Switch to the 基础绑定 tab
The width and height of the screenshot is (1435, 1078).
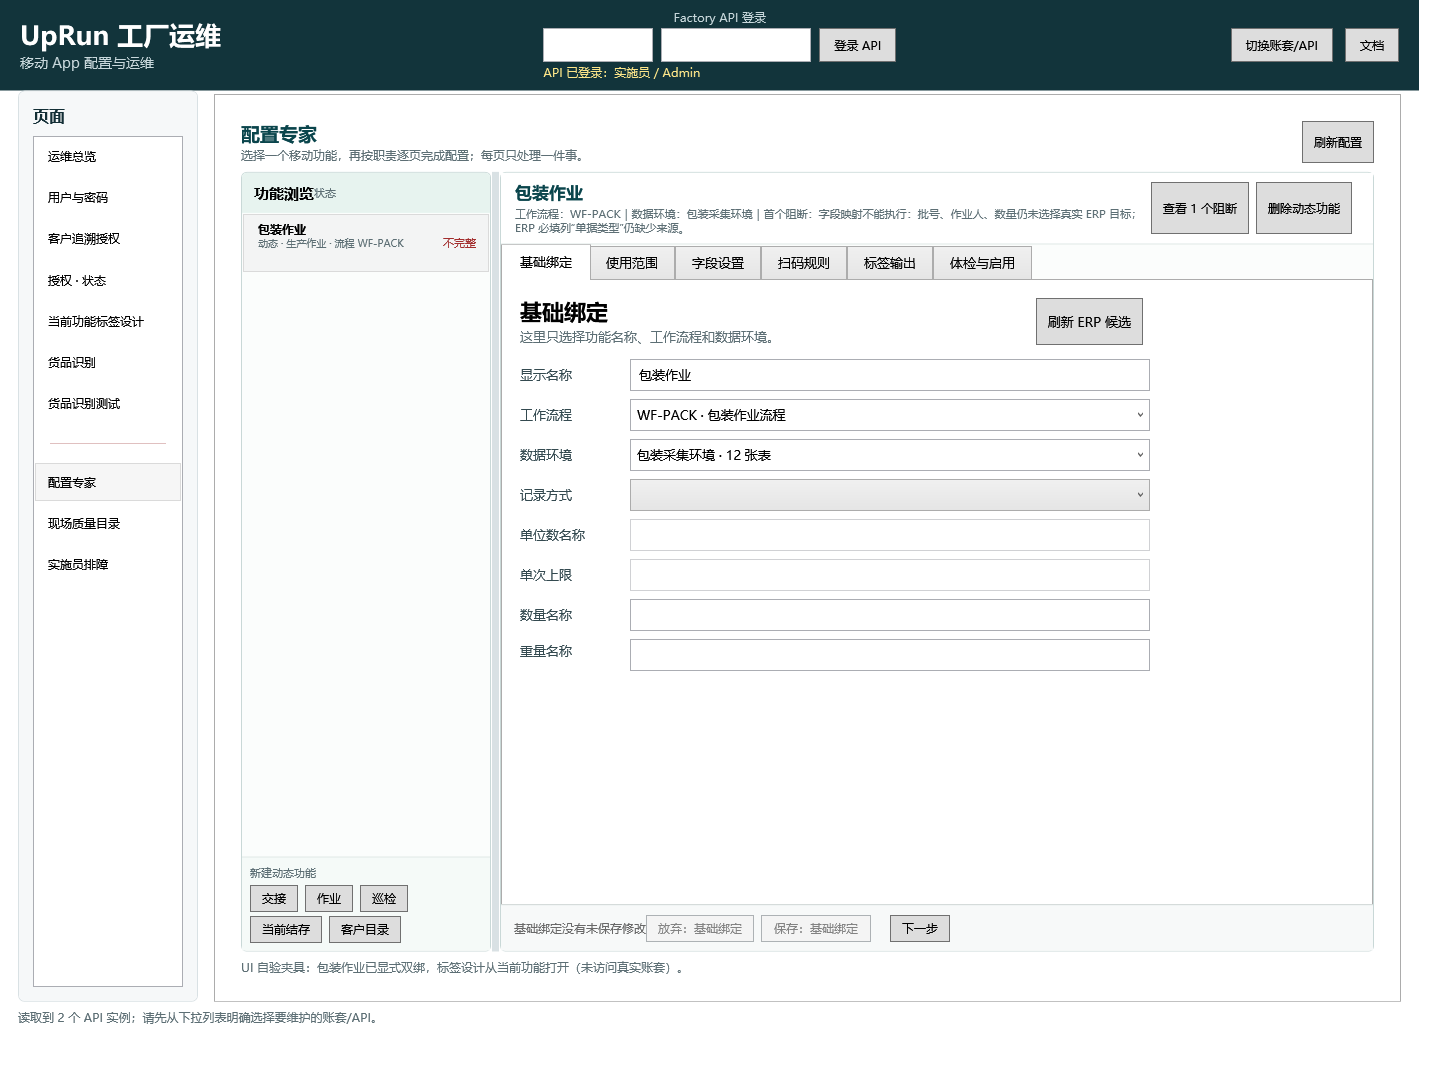[x=546, y=263]
